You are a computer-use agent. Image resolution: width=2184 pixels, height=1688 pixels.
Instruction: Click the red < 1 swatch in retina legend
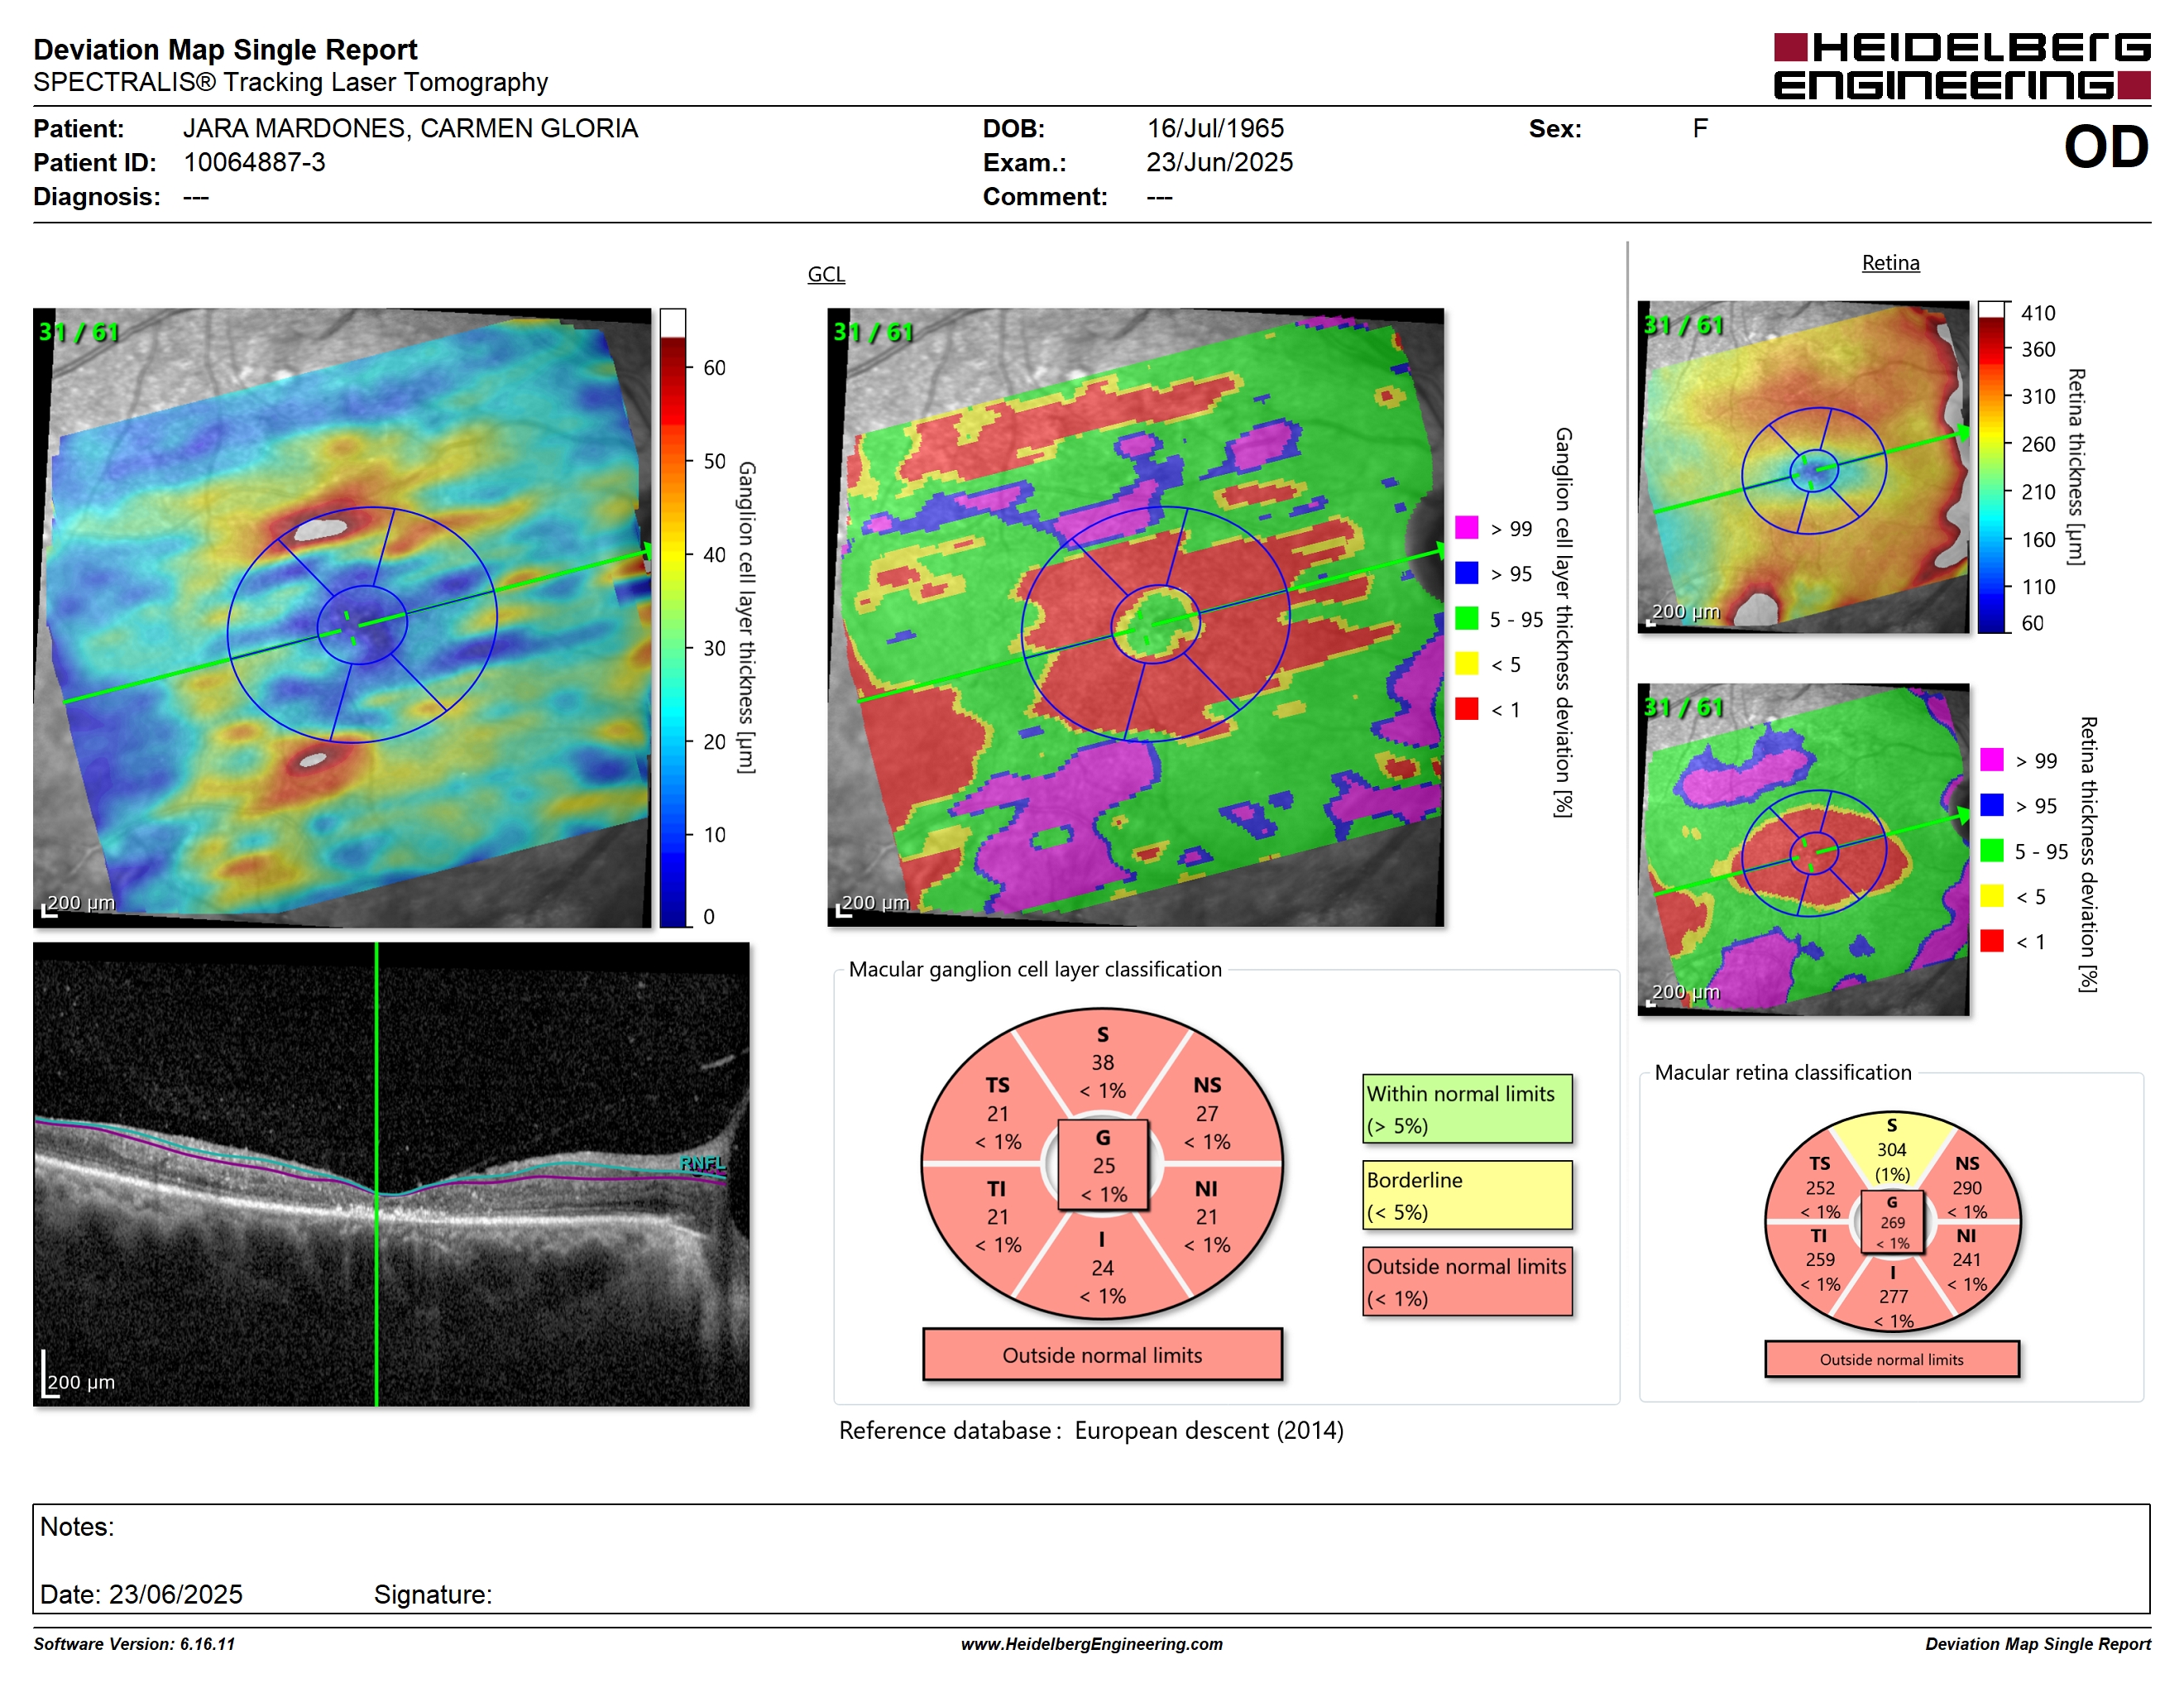[x=1991, y=941]
